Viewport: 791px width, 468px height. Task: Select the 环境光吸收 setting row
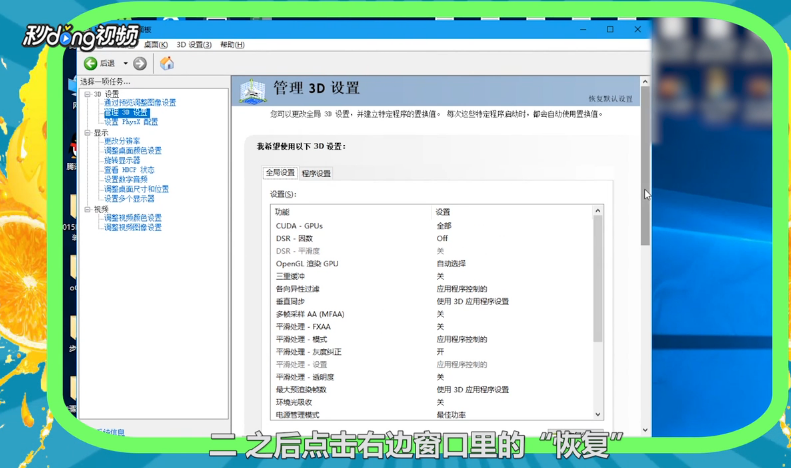pos(433,402)
